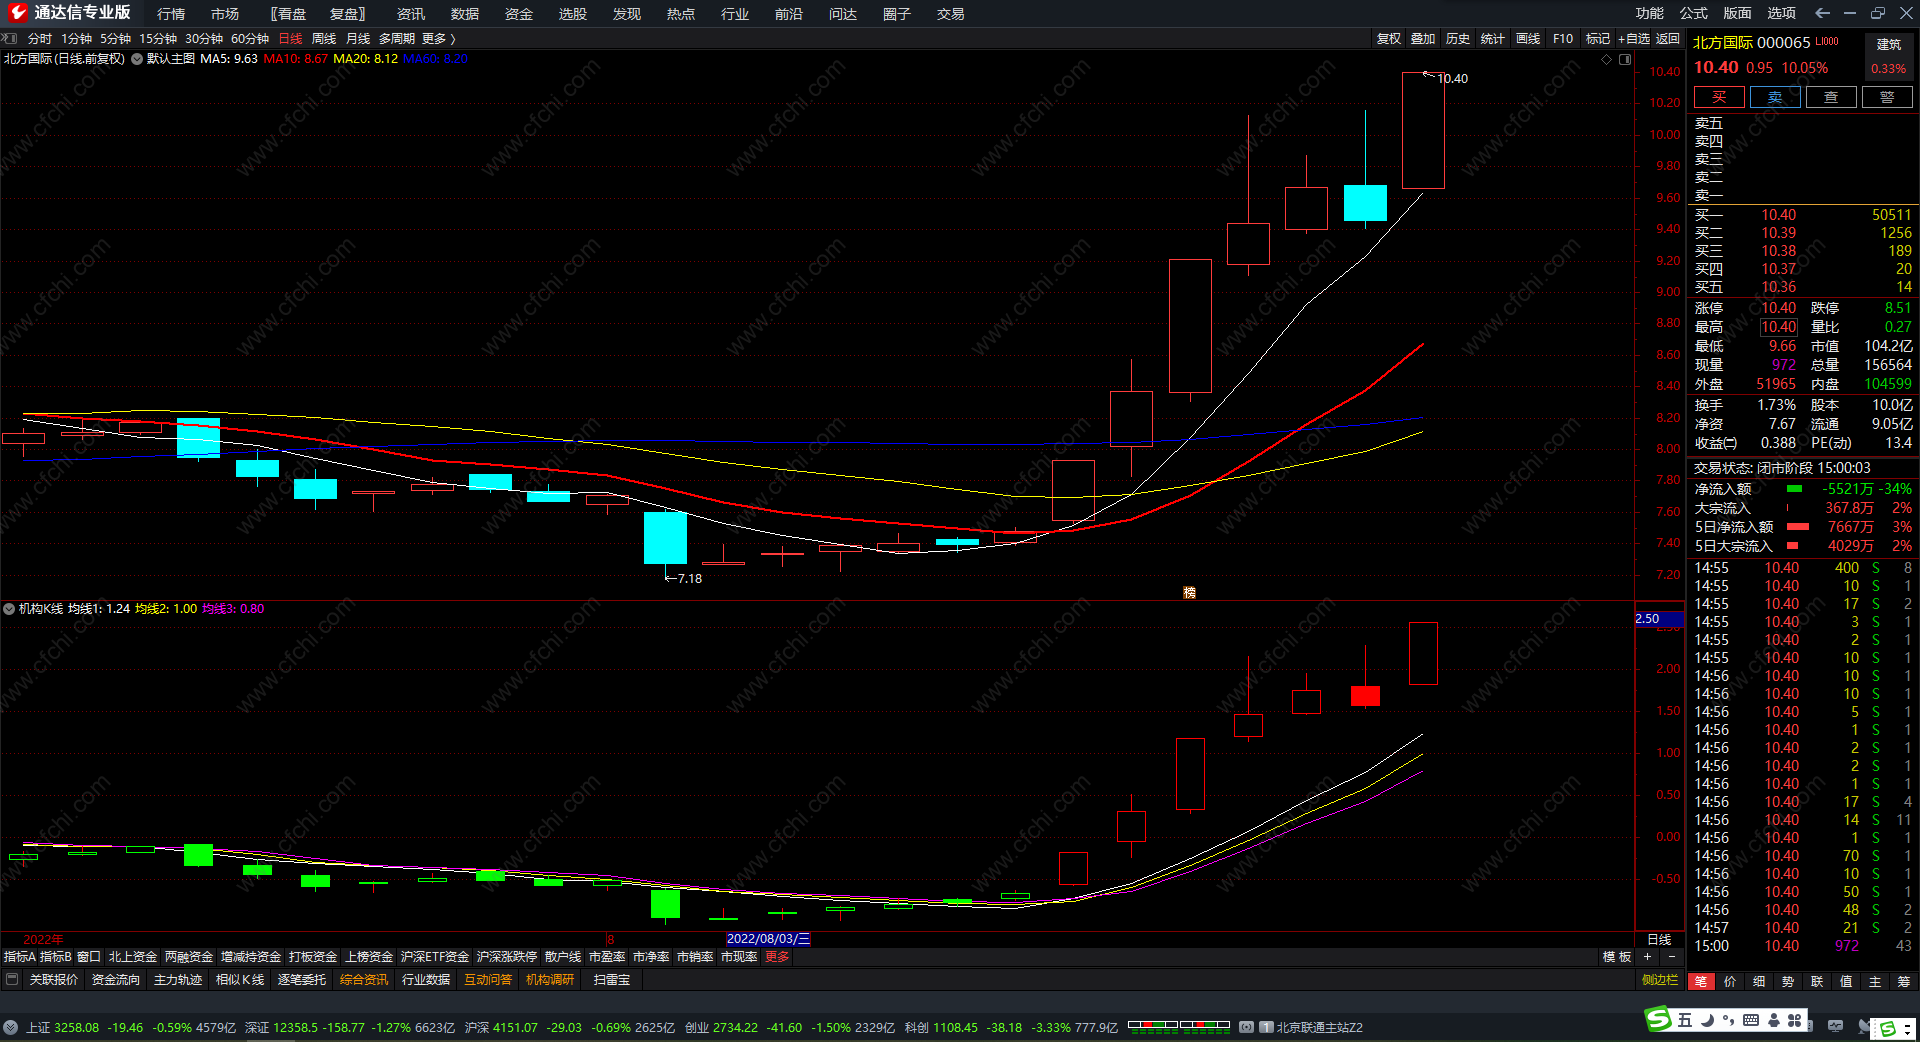Click the 榜 marker on the K-line chart
The image size is (1920, 1042).
(x=1189, y=593)
